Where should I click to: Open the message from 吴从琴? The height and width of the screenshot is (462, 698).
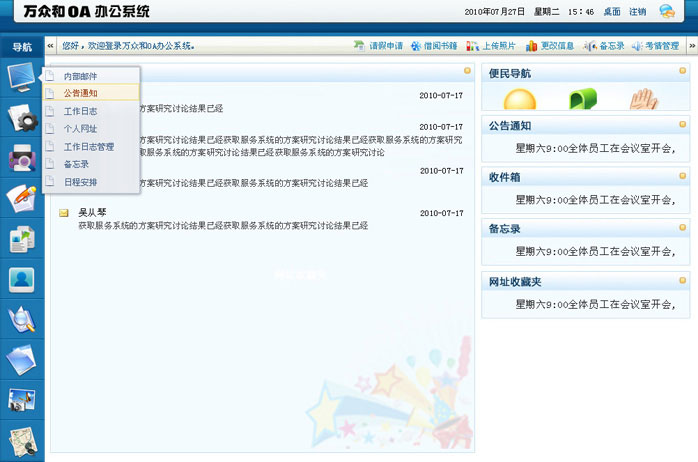[x=92, y=212]
